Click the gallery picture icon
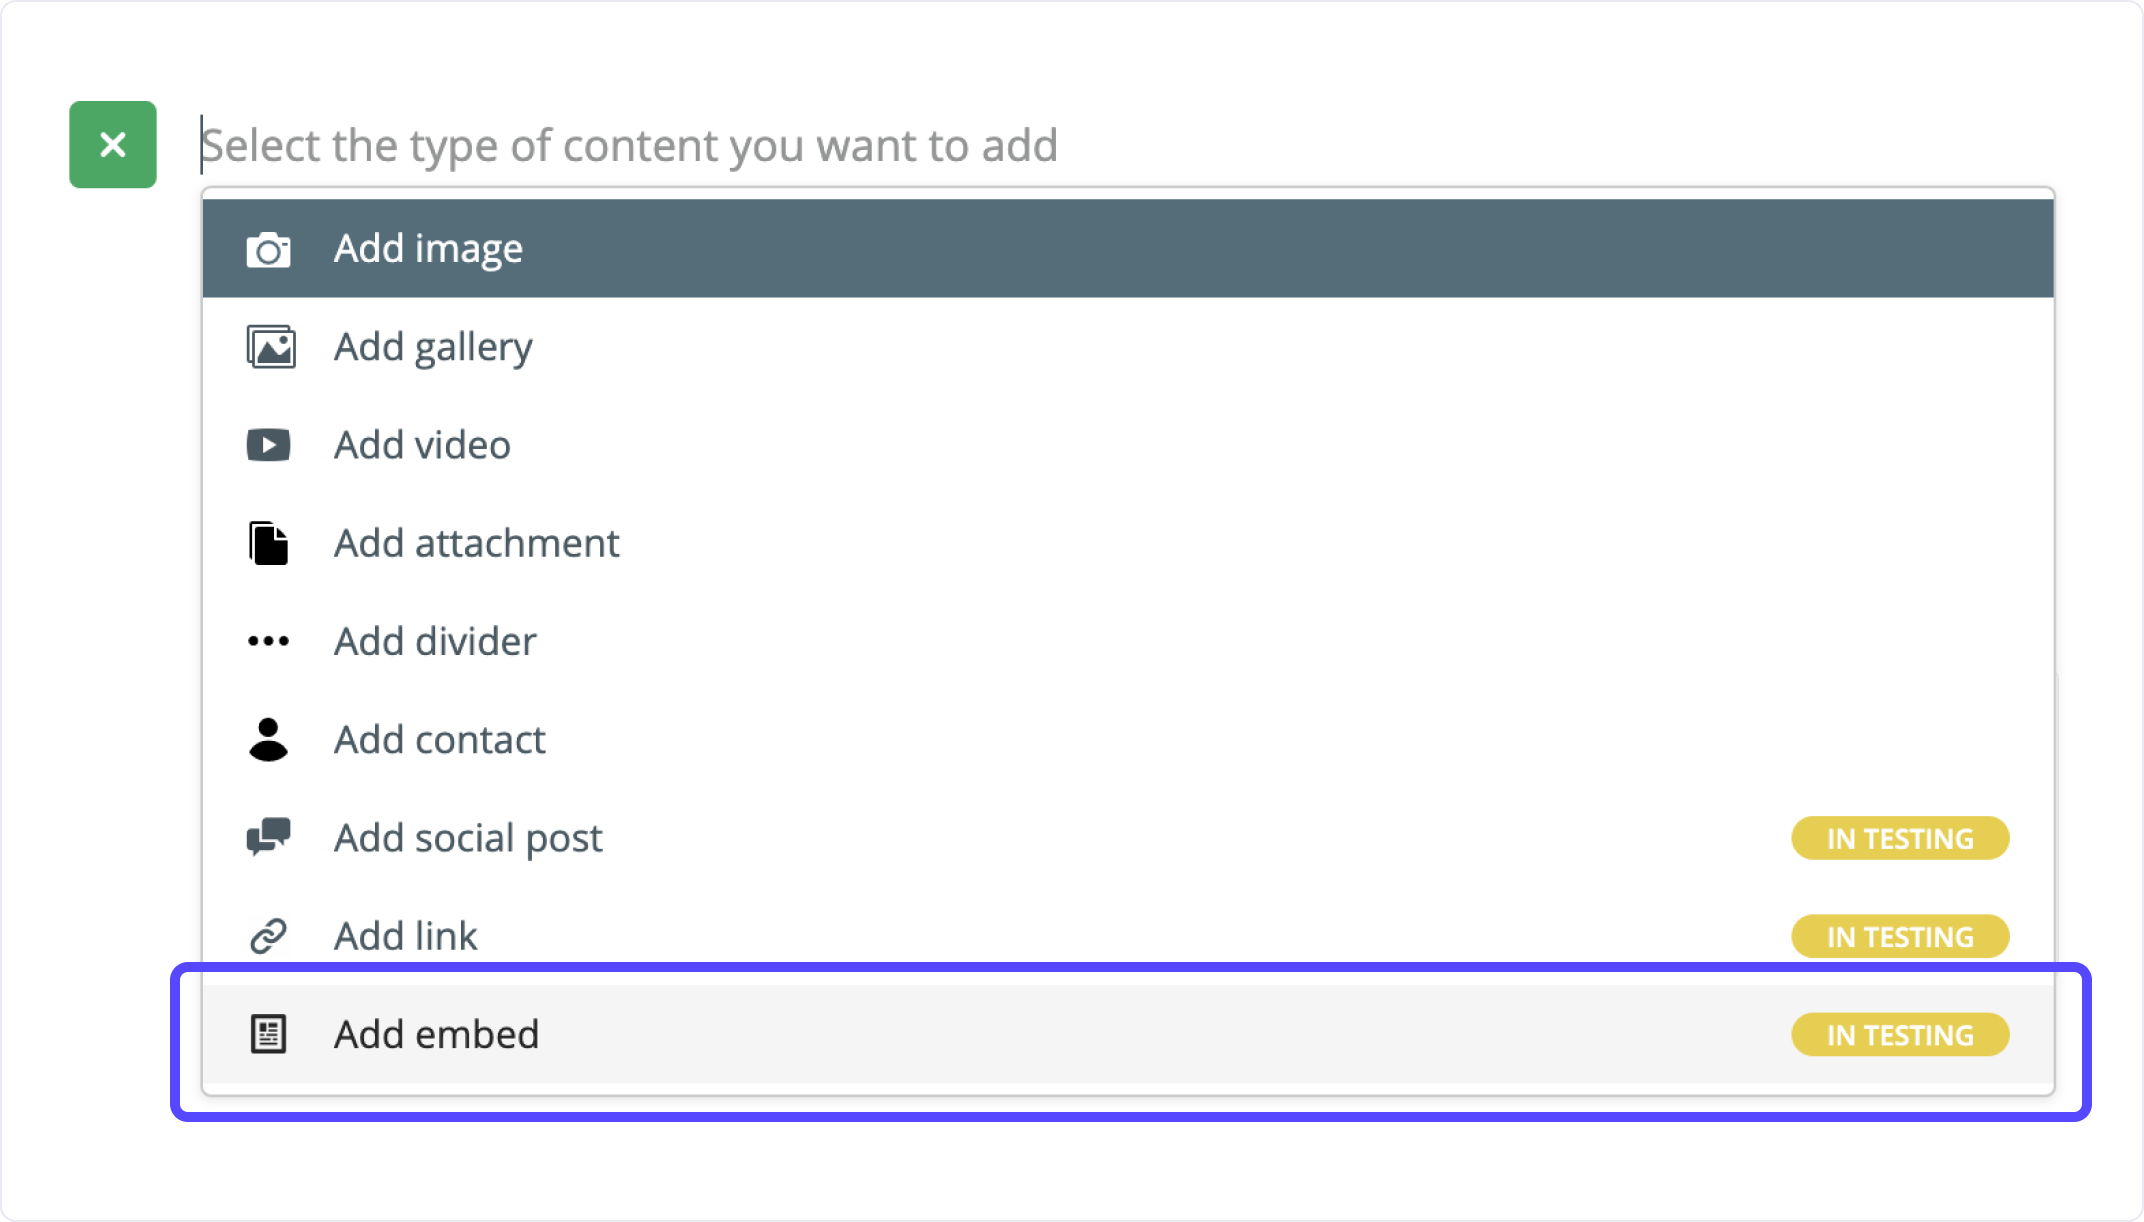The height and width of the screenshot is (1222, 2144). click(270, 347)
